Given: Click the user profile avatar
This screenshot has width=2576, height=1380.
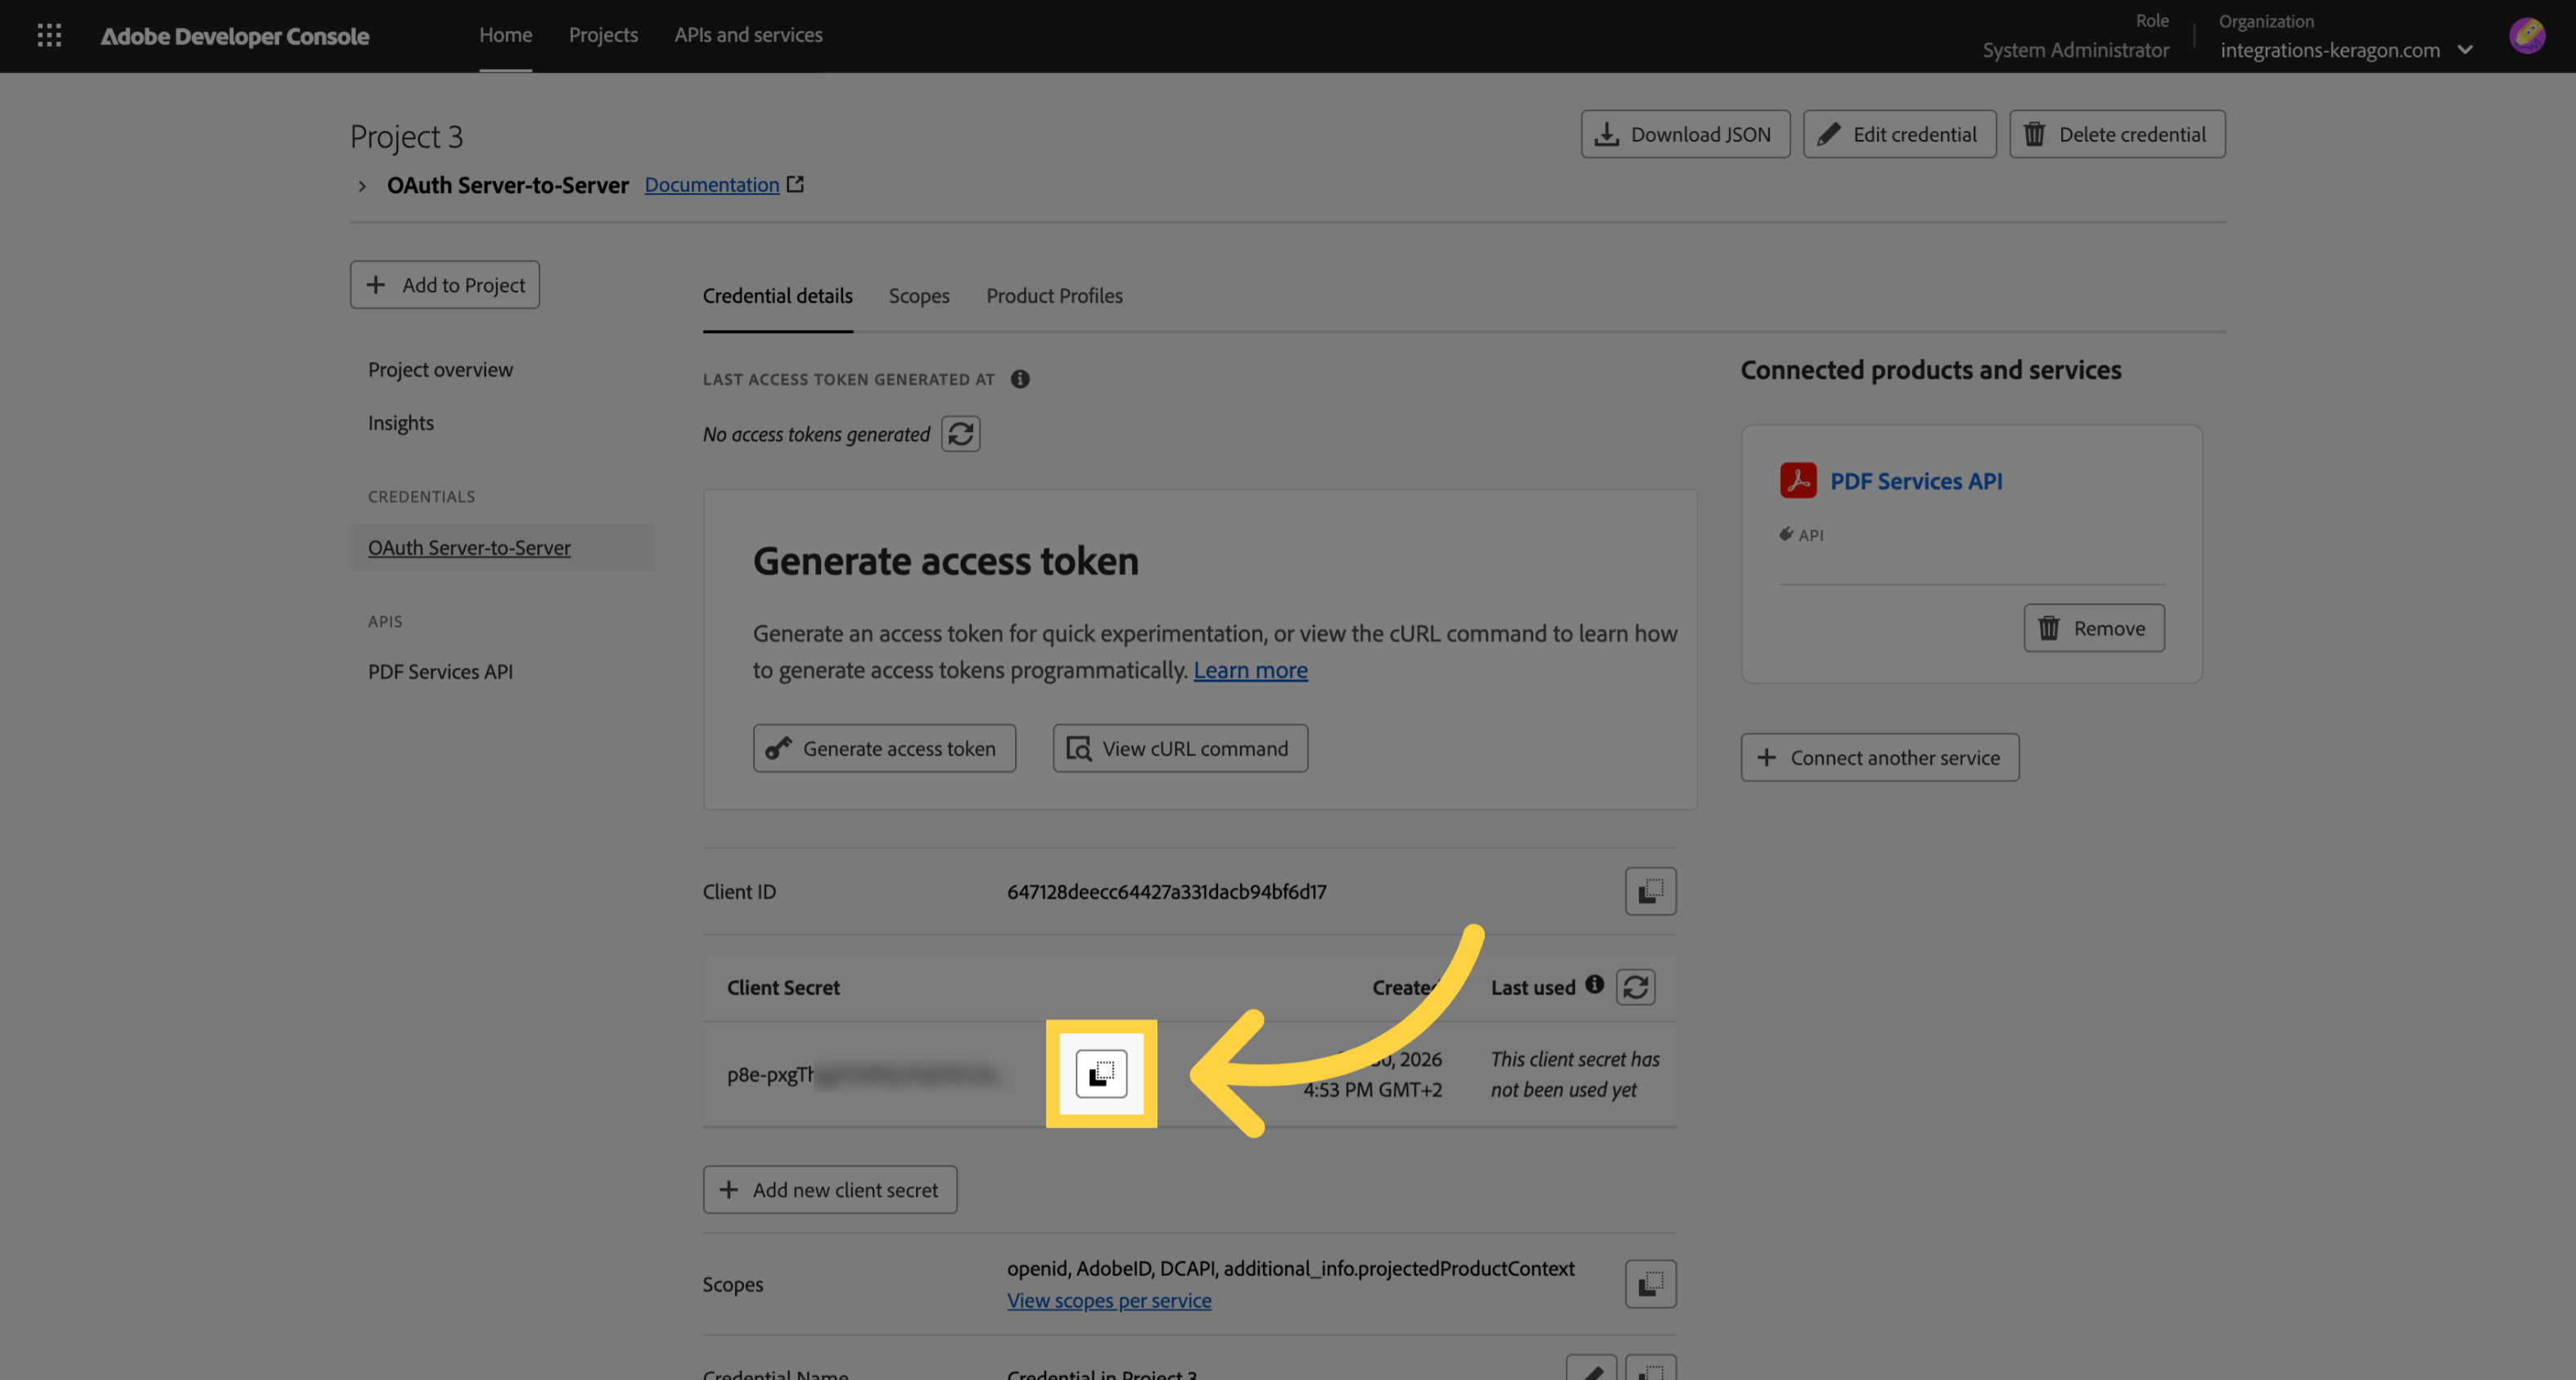Looking at the screenshot, I should tap(2526, 36).
